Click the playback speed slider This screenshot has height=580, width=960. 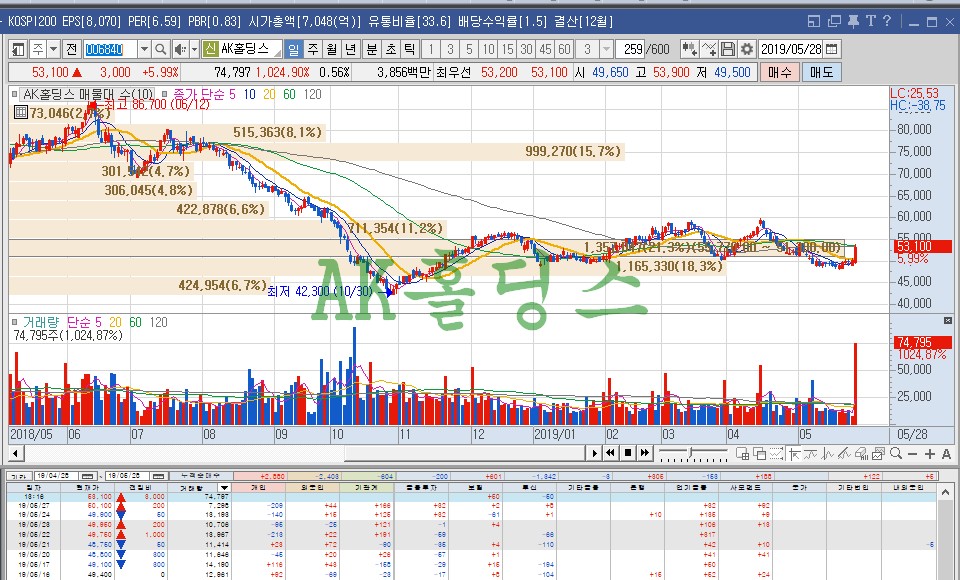point(693,453)
